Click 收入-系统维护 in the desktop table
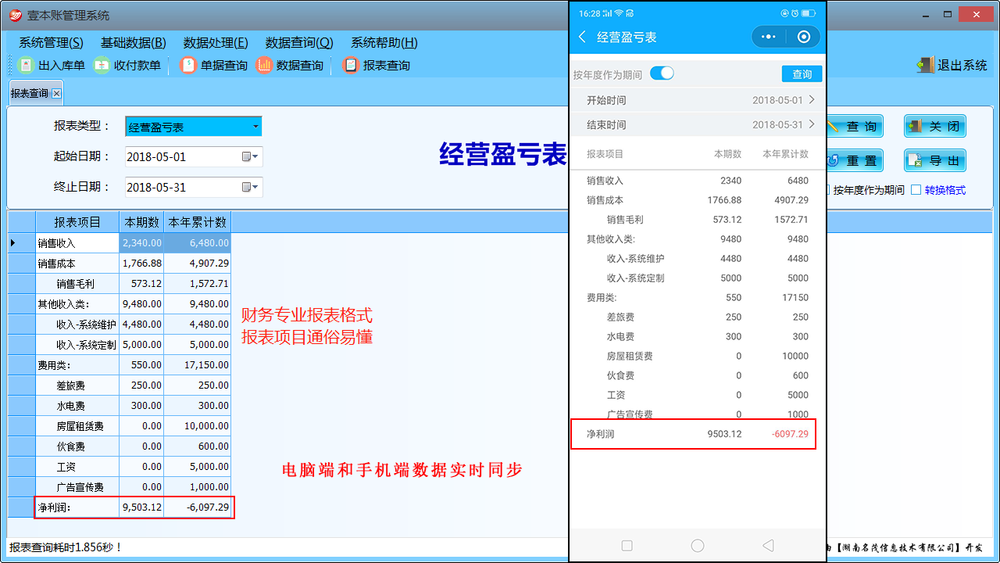This screenshot has height=563, width=1000. click(77, 325)
